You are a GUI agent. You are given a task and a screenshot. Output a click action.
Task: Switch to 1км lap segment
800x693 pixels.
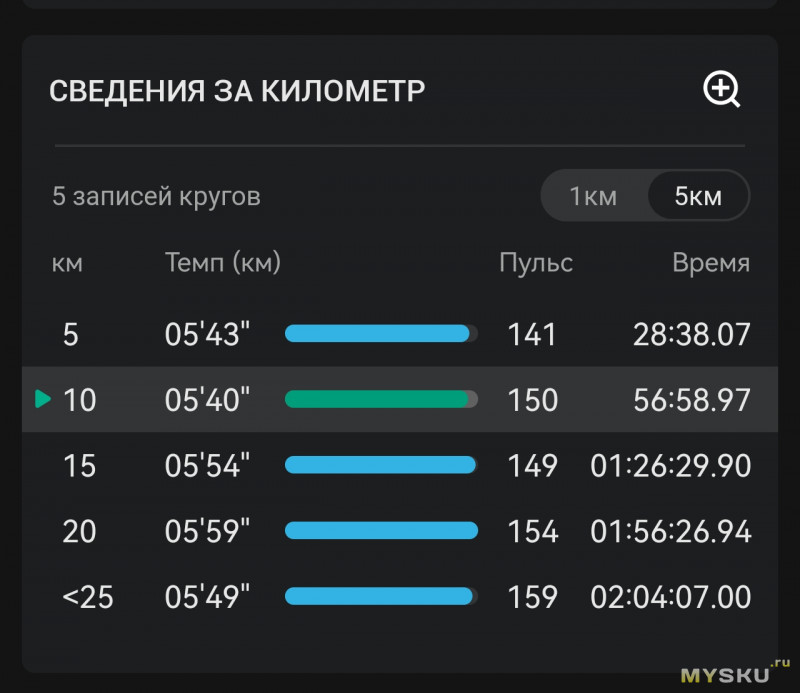[593, 196]
